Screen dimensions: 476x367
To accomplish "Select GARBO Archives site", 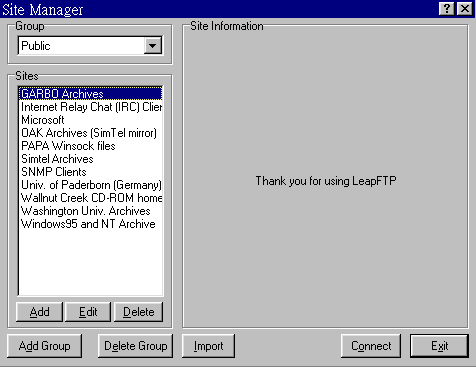I will (90, 94).
